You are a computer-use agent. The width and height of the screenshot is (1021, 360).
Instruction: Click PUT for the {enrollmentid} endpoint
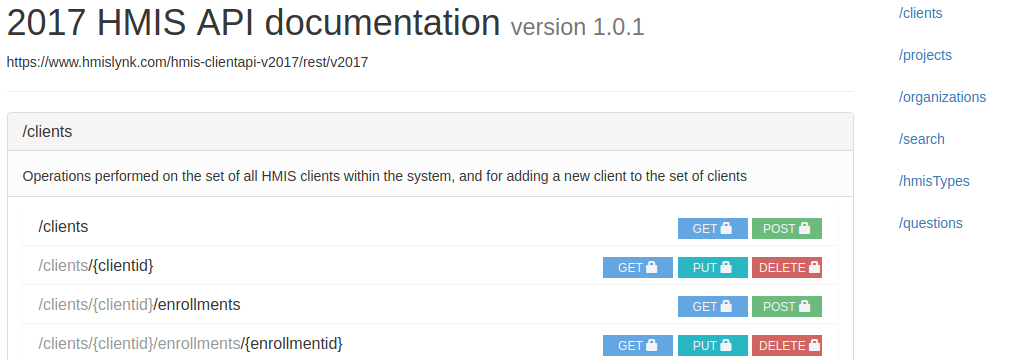coord(712,346)
